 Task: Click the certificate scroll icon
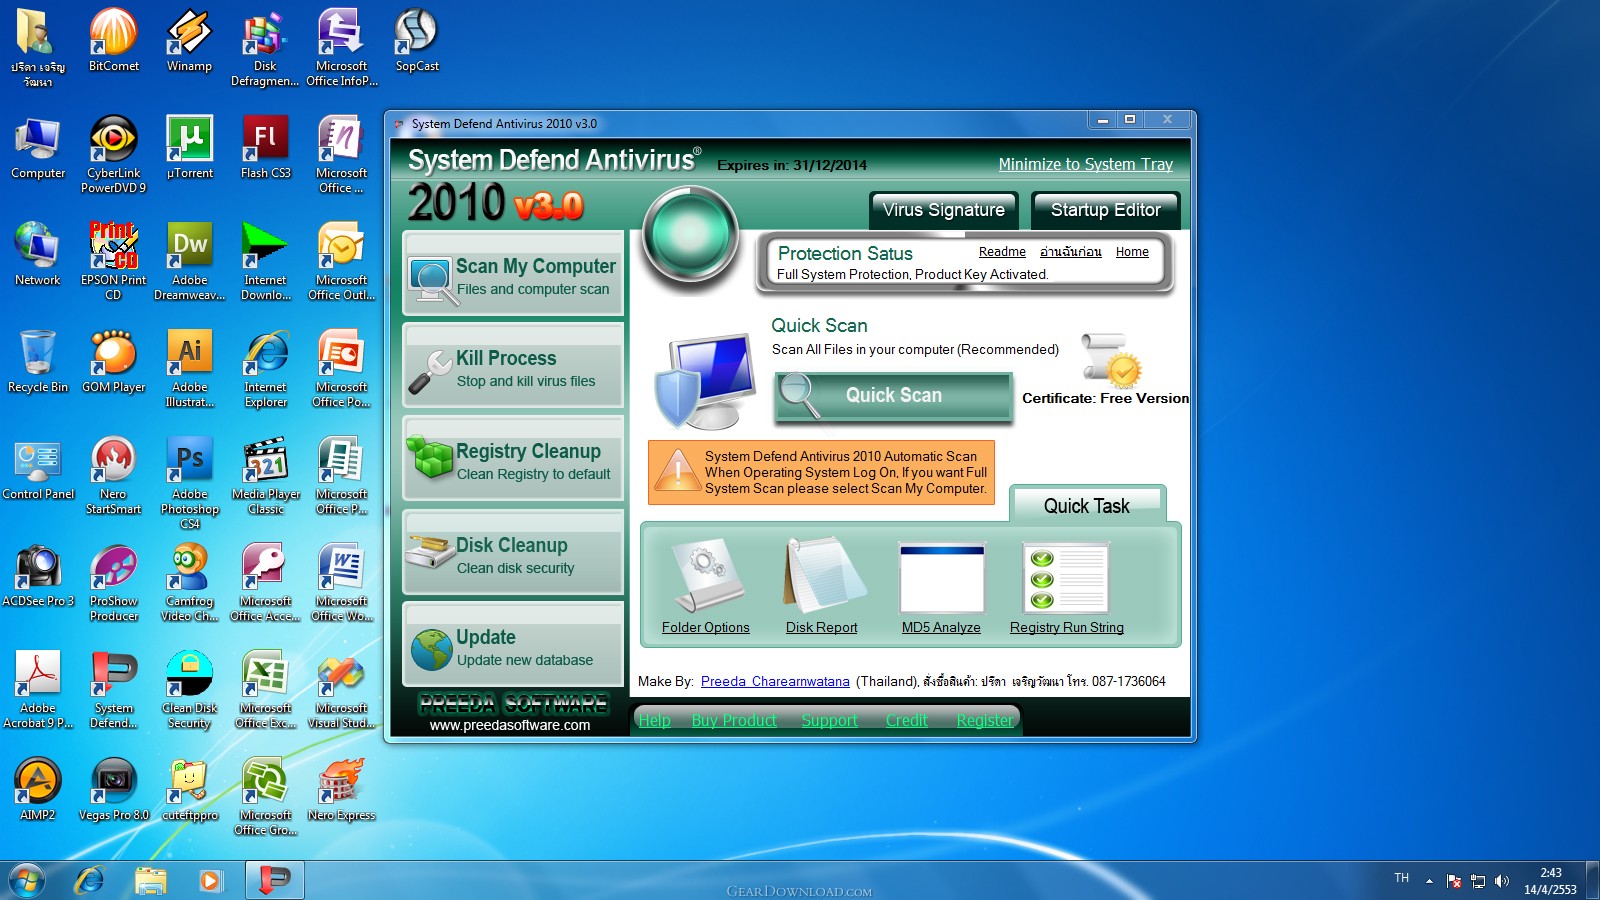[1111, 360]
